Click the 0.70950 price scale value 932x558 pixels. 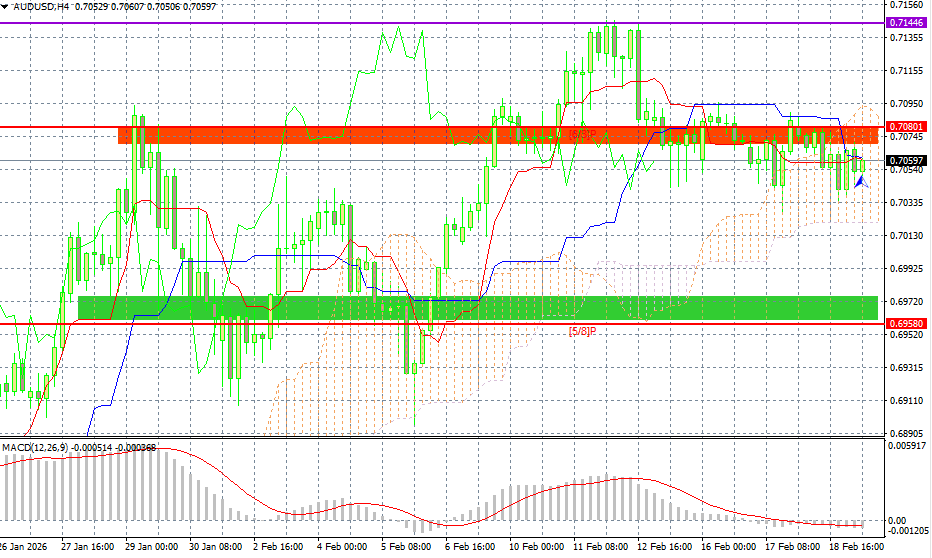coord(906,103)
